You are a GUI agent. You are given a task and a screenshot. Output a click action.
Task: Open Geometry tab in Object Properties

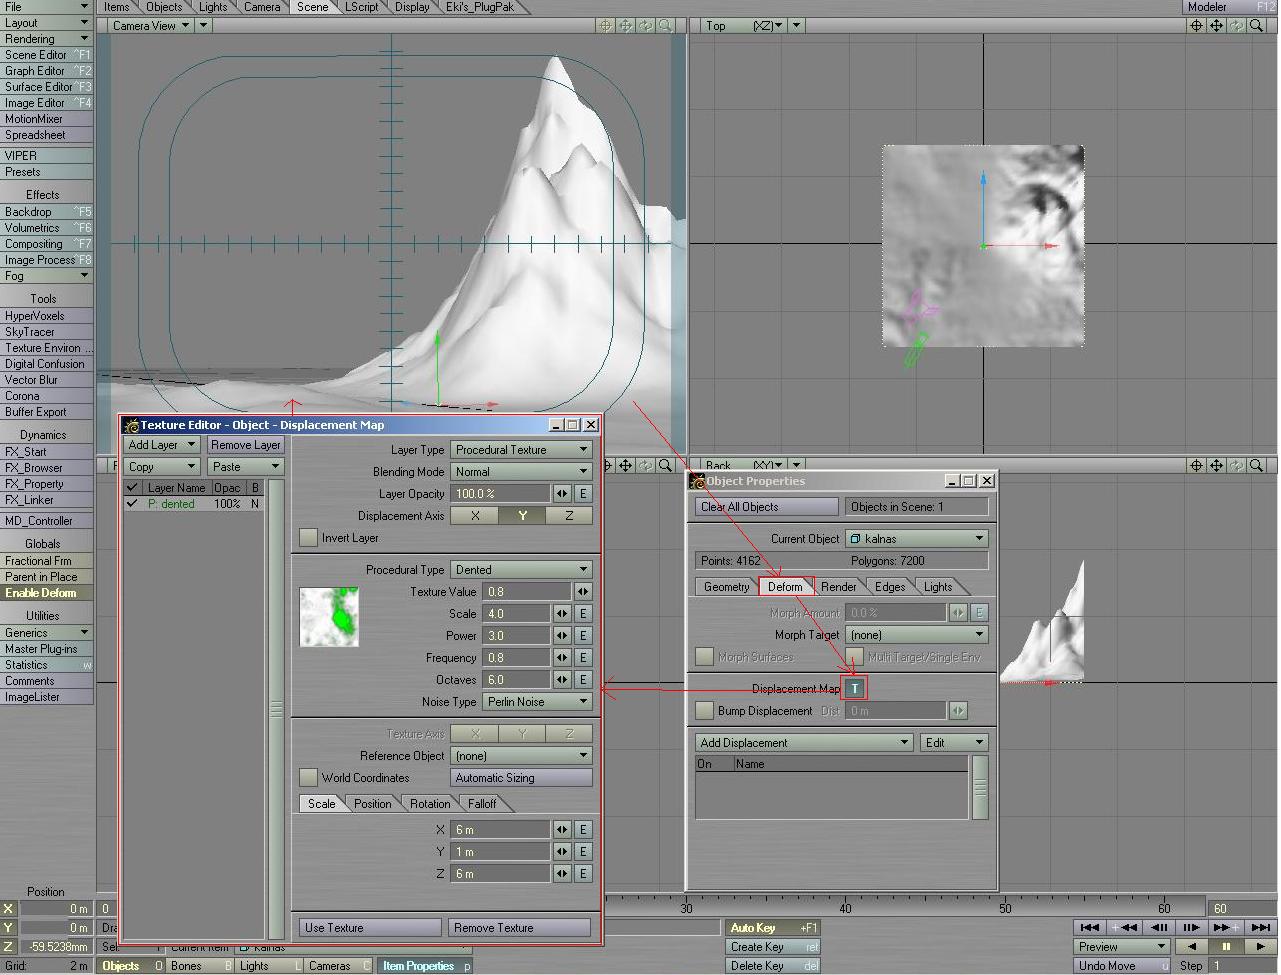click(x=726, y=587)
